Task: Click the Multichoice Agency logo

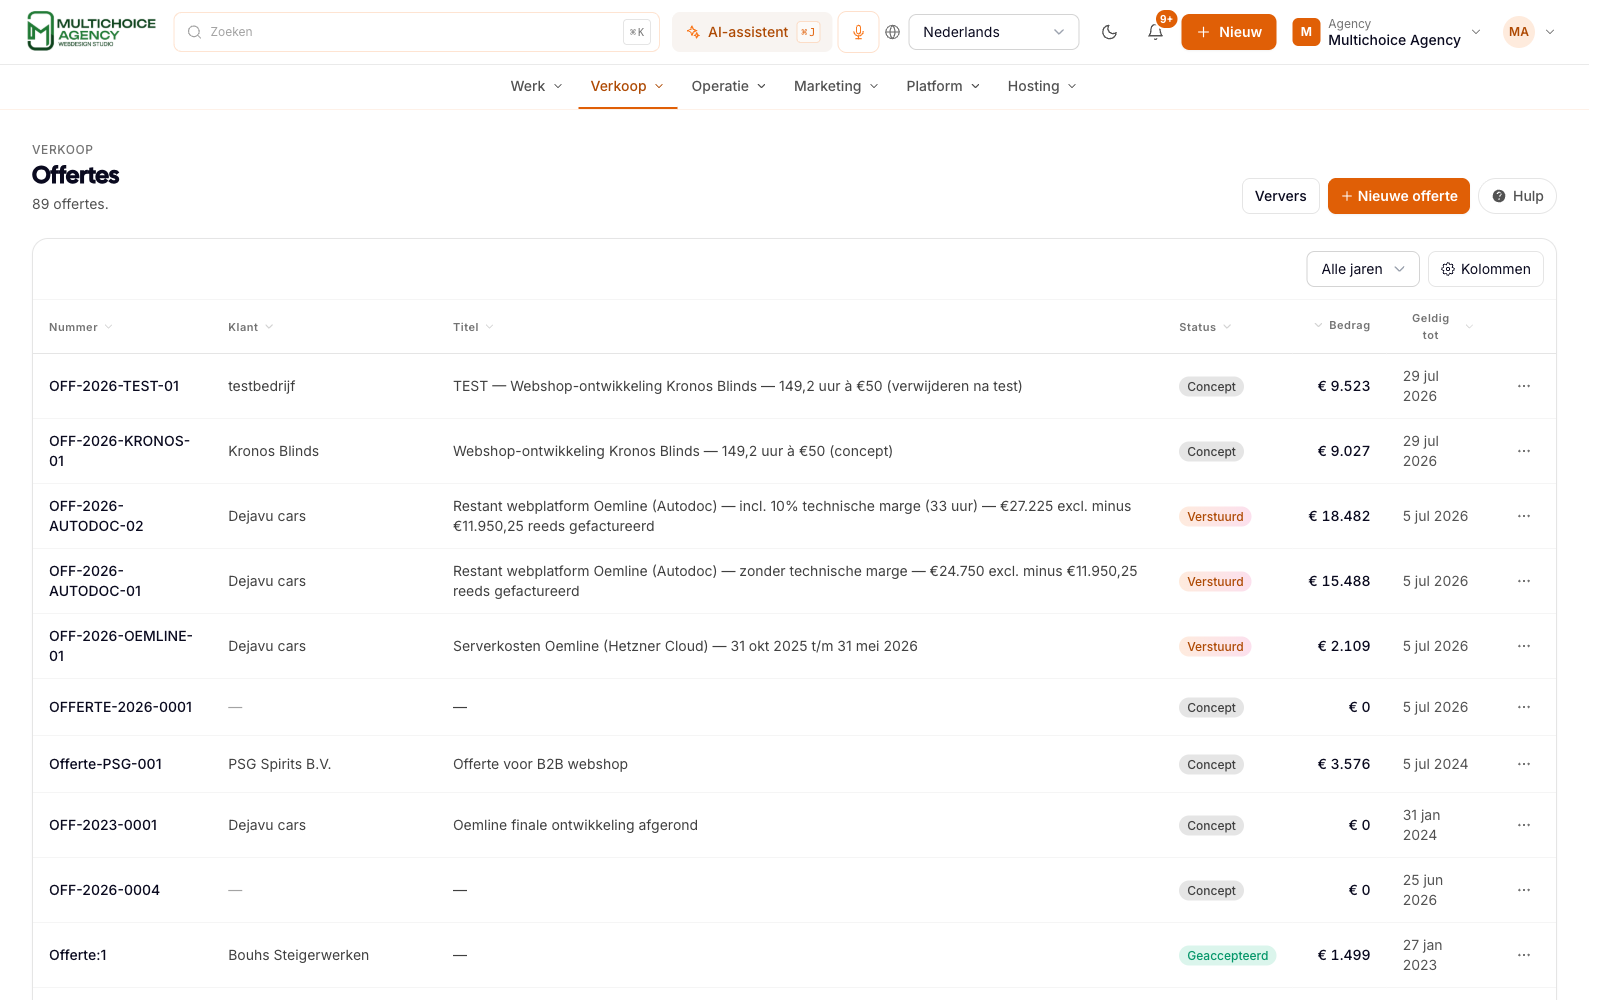Action: pyautogui.click(x=91, y=31)
